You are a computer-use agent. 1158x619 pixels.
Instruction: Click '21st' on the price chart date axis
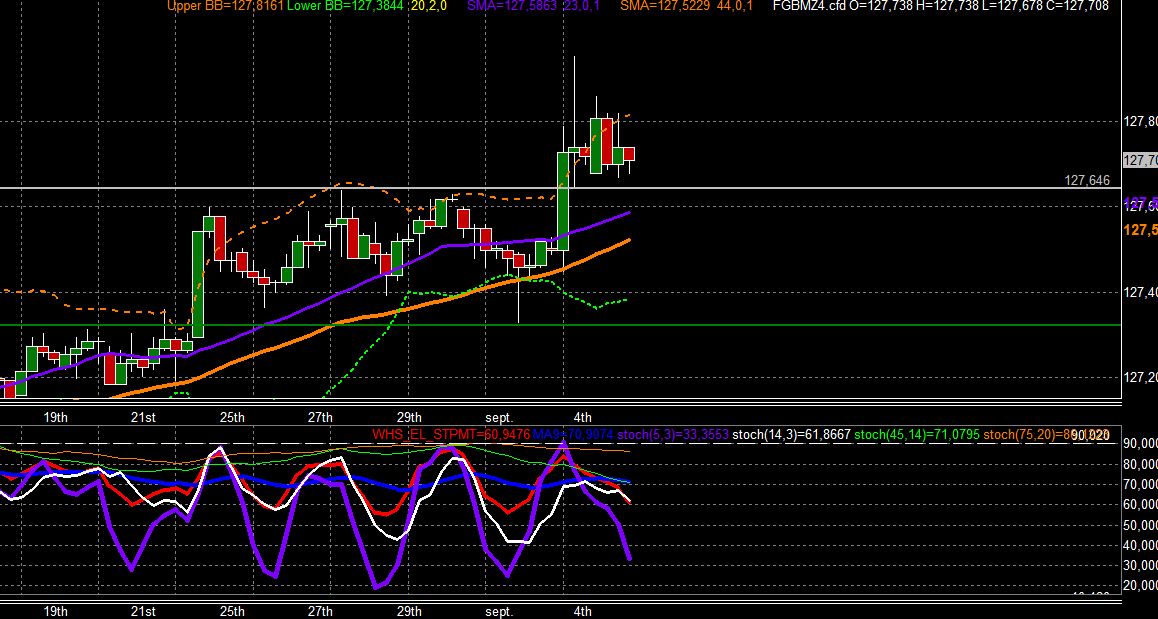tap(143, 417)
